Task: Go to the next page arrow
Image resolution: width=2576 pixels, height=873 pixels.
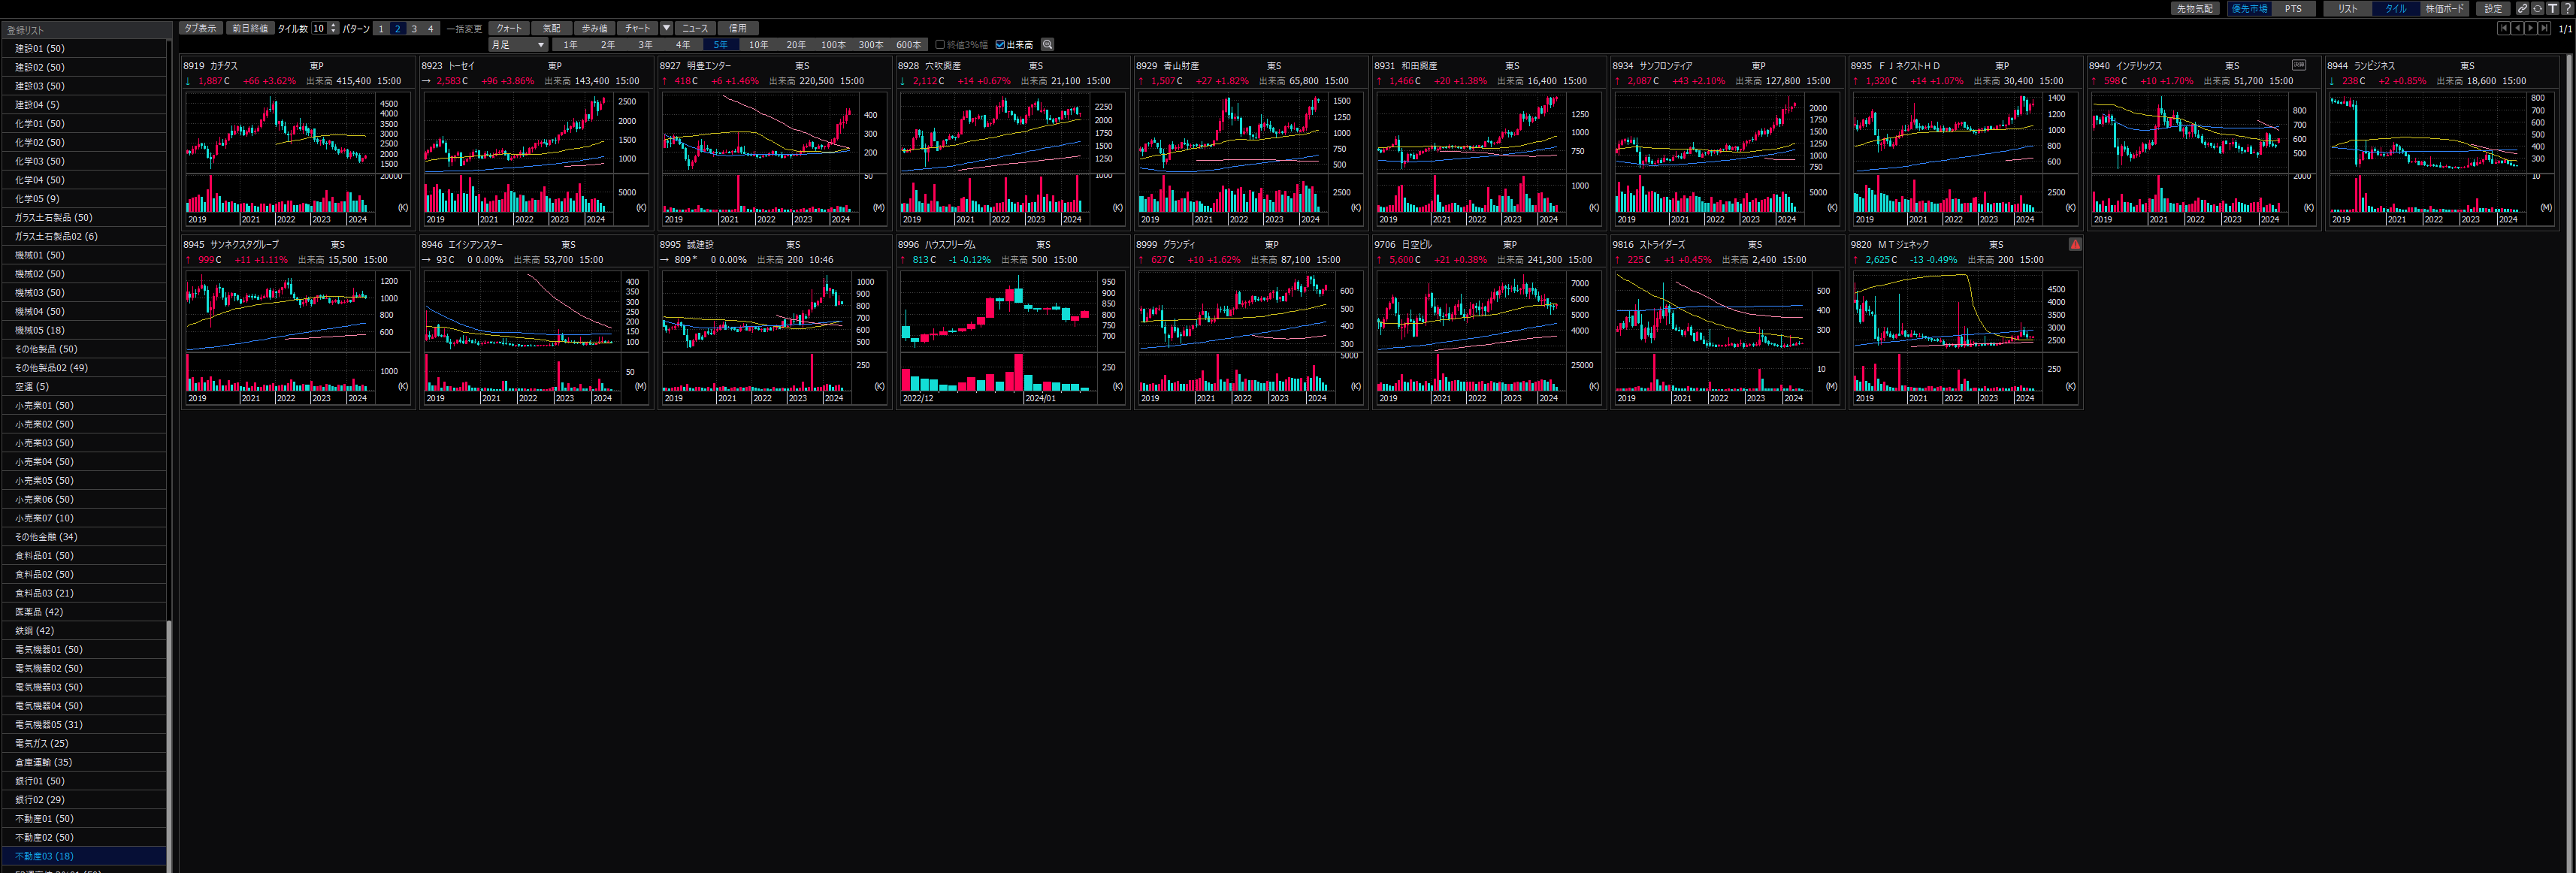Action: click(x=2530, y=28)
